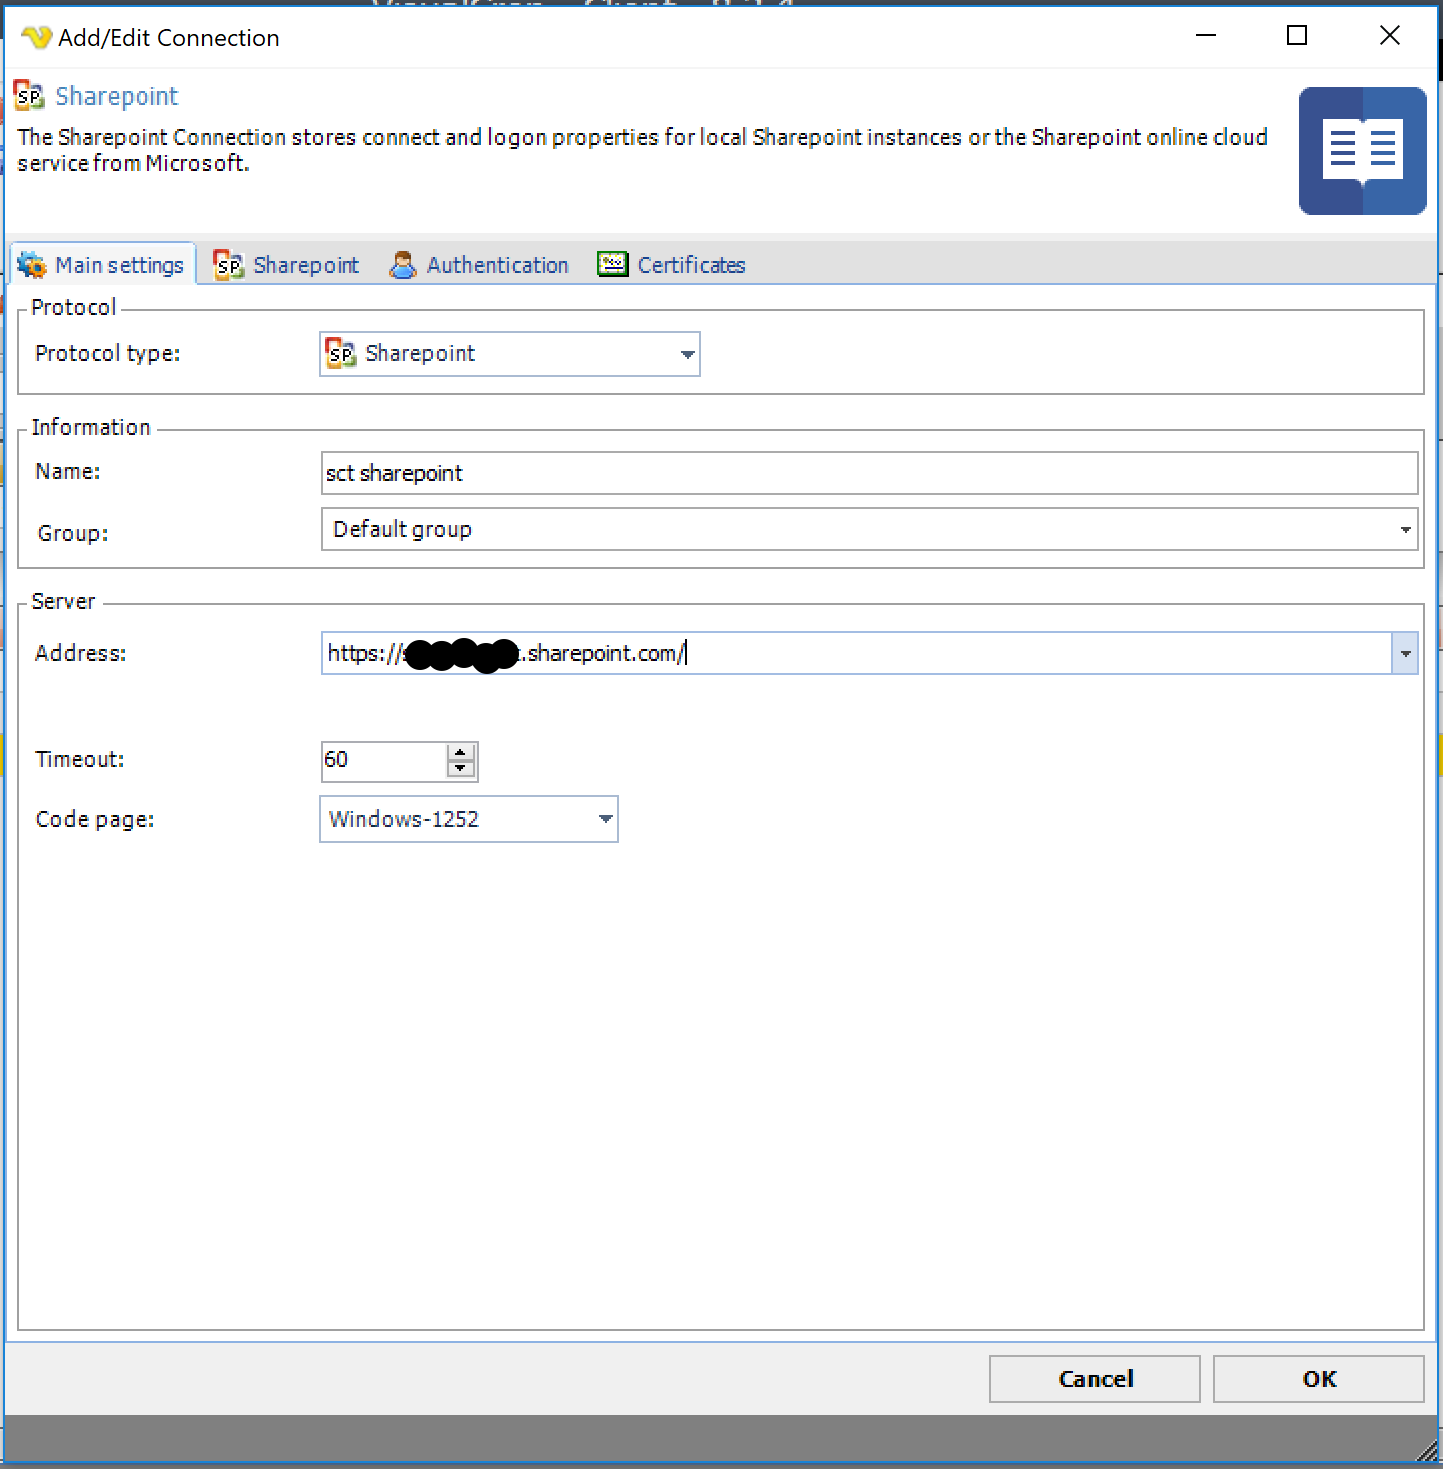
Task: Open the Protocol type dropdown
Action: pos(687,355)
